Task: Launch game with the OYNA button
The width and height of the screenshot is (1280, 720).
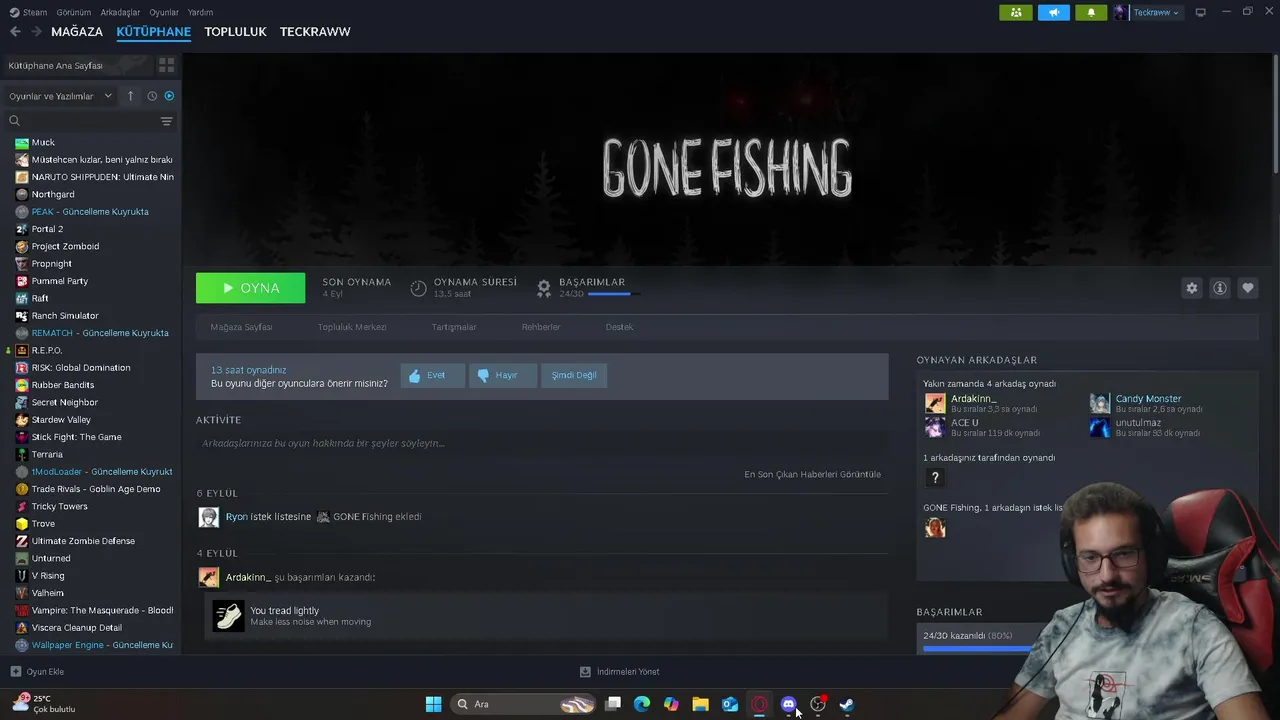Action: point(251,288)
